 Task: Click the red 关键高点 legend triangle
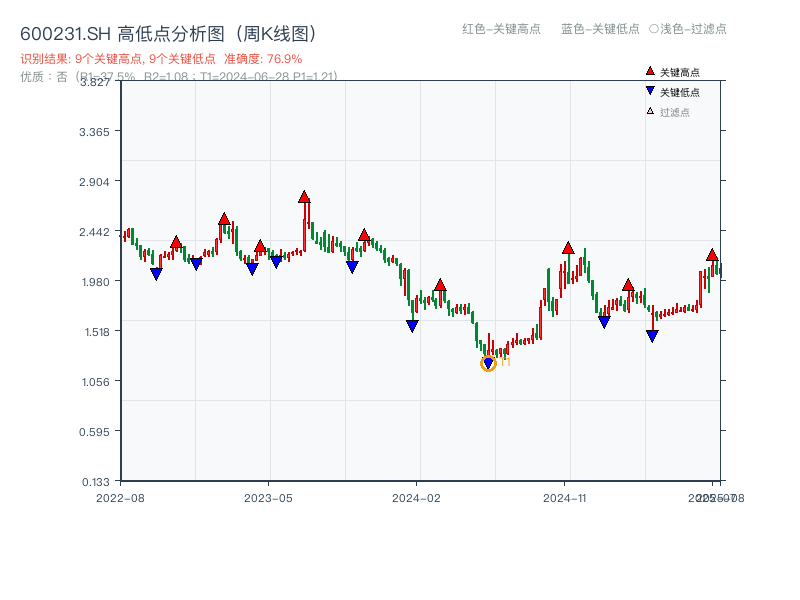(650, 72)
